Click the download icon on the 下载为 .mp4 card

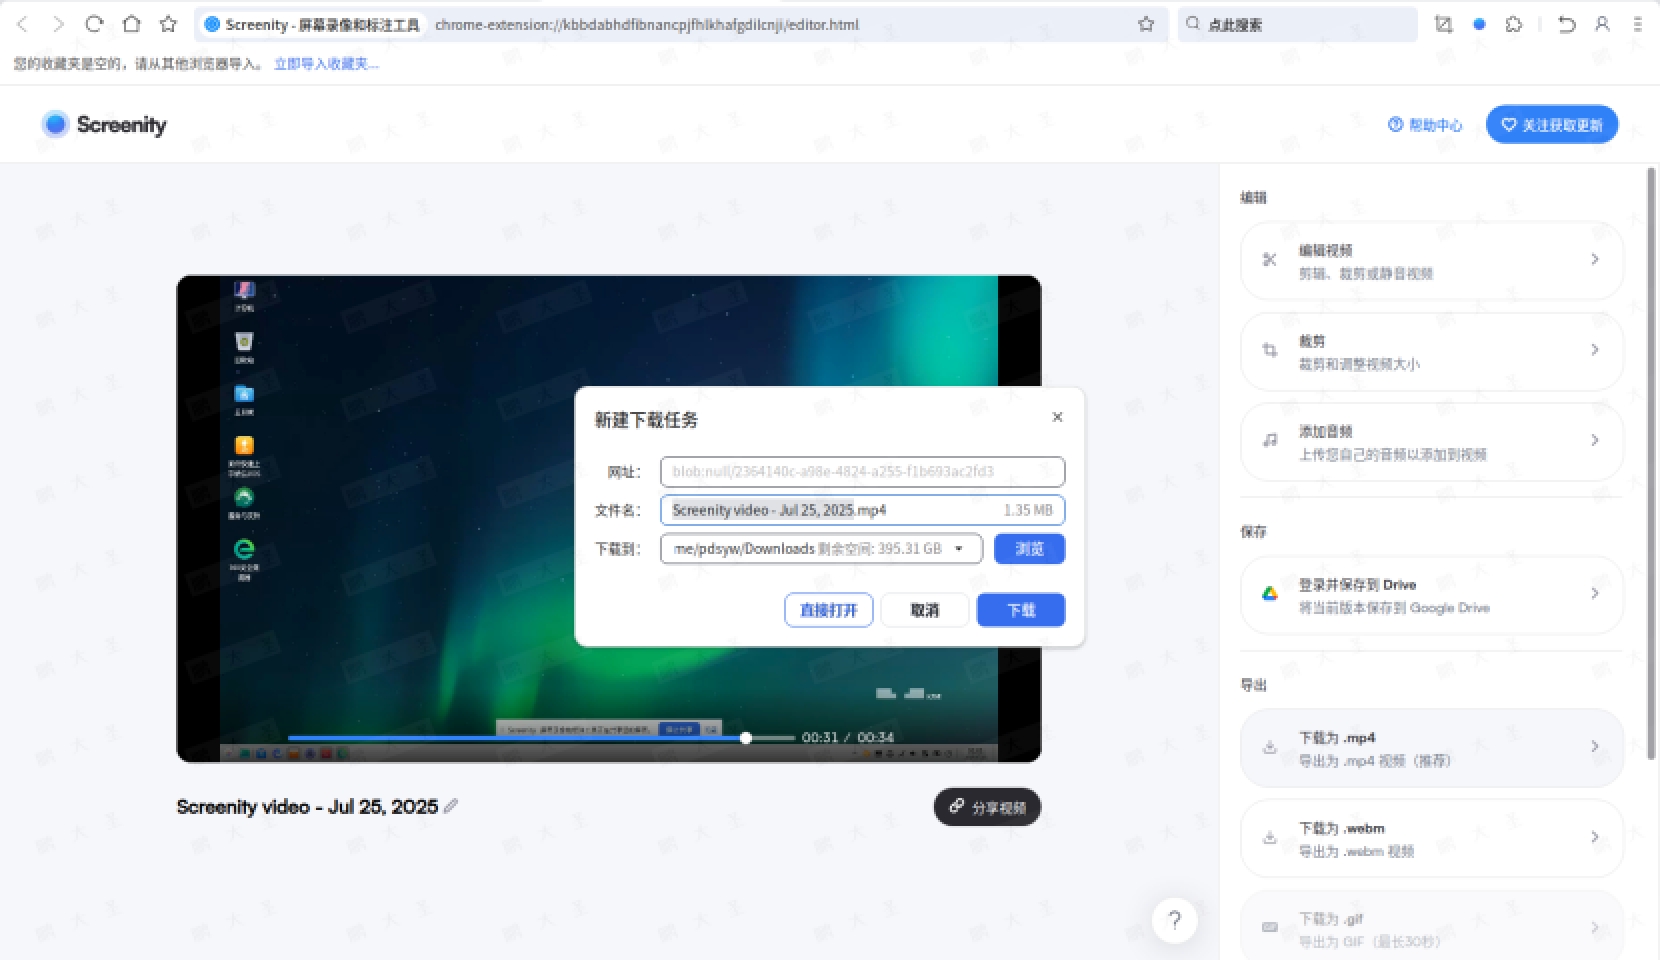point(1269,746)
